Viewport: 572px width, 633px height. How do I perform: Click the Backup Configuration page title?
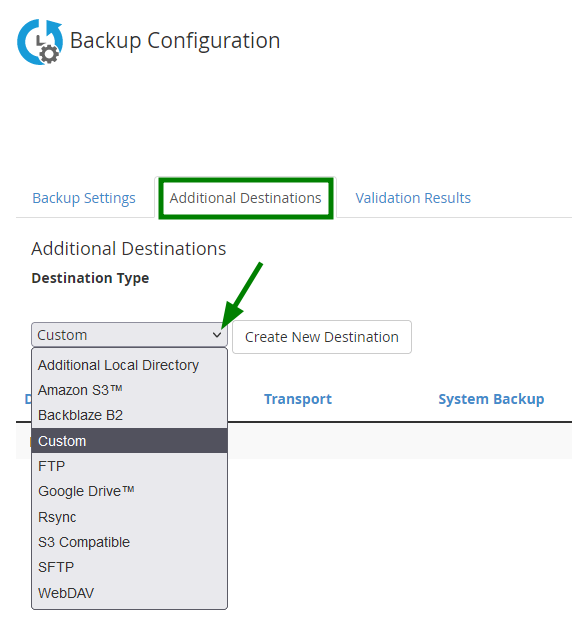click(x=175, y=41)
